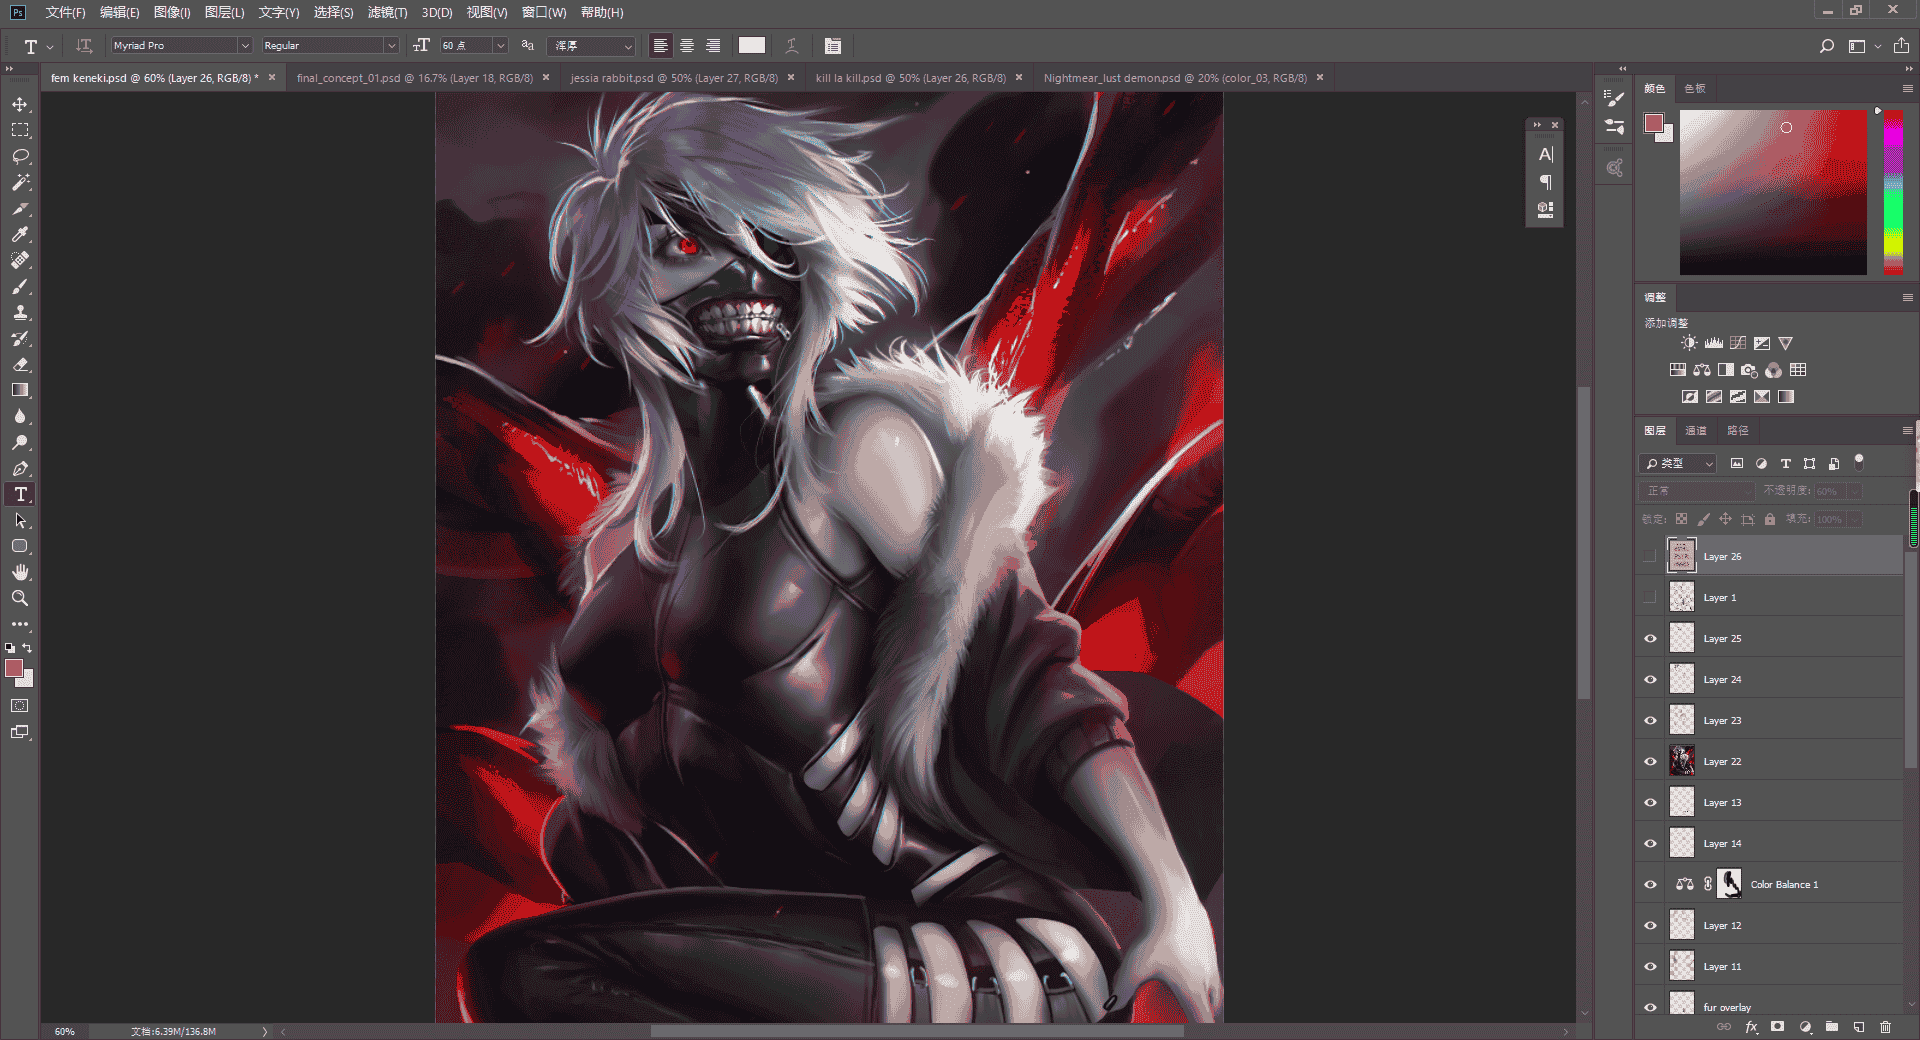
Task: Add layer style with fx icon
Action: tap(1751, 1027)
